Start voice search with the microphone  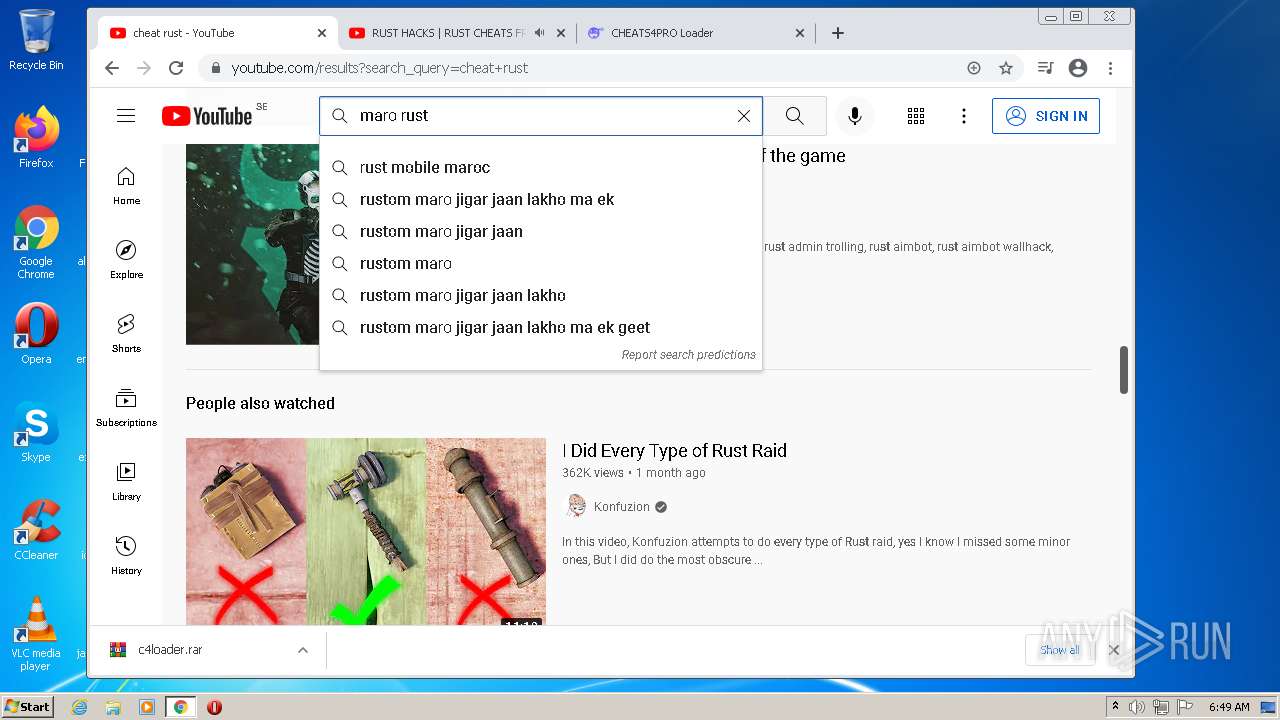point(854,116)
